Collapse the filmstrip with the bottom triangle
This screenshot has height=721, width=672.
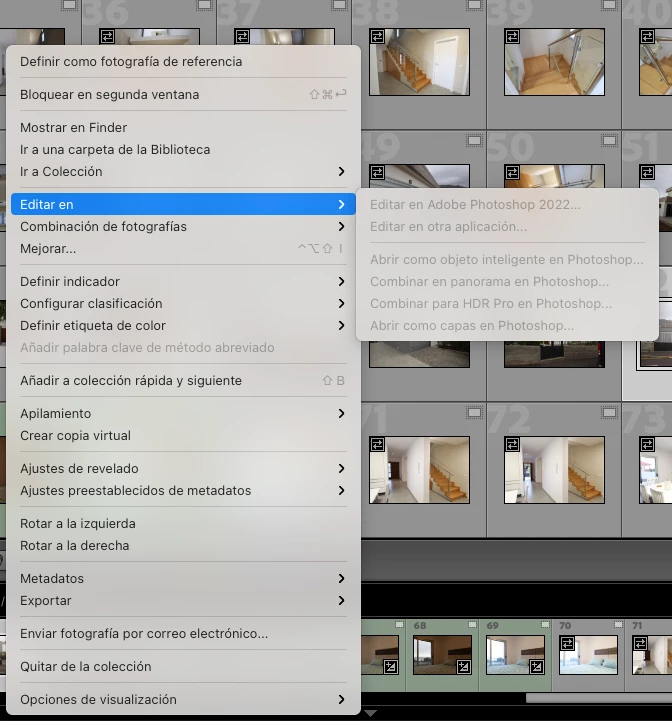[x=370, y=713]
